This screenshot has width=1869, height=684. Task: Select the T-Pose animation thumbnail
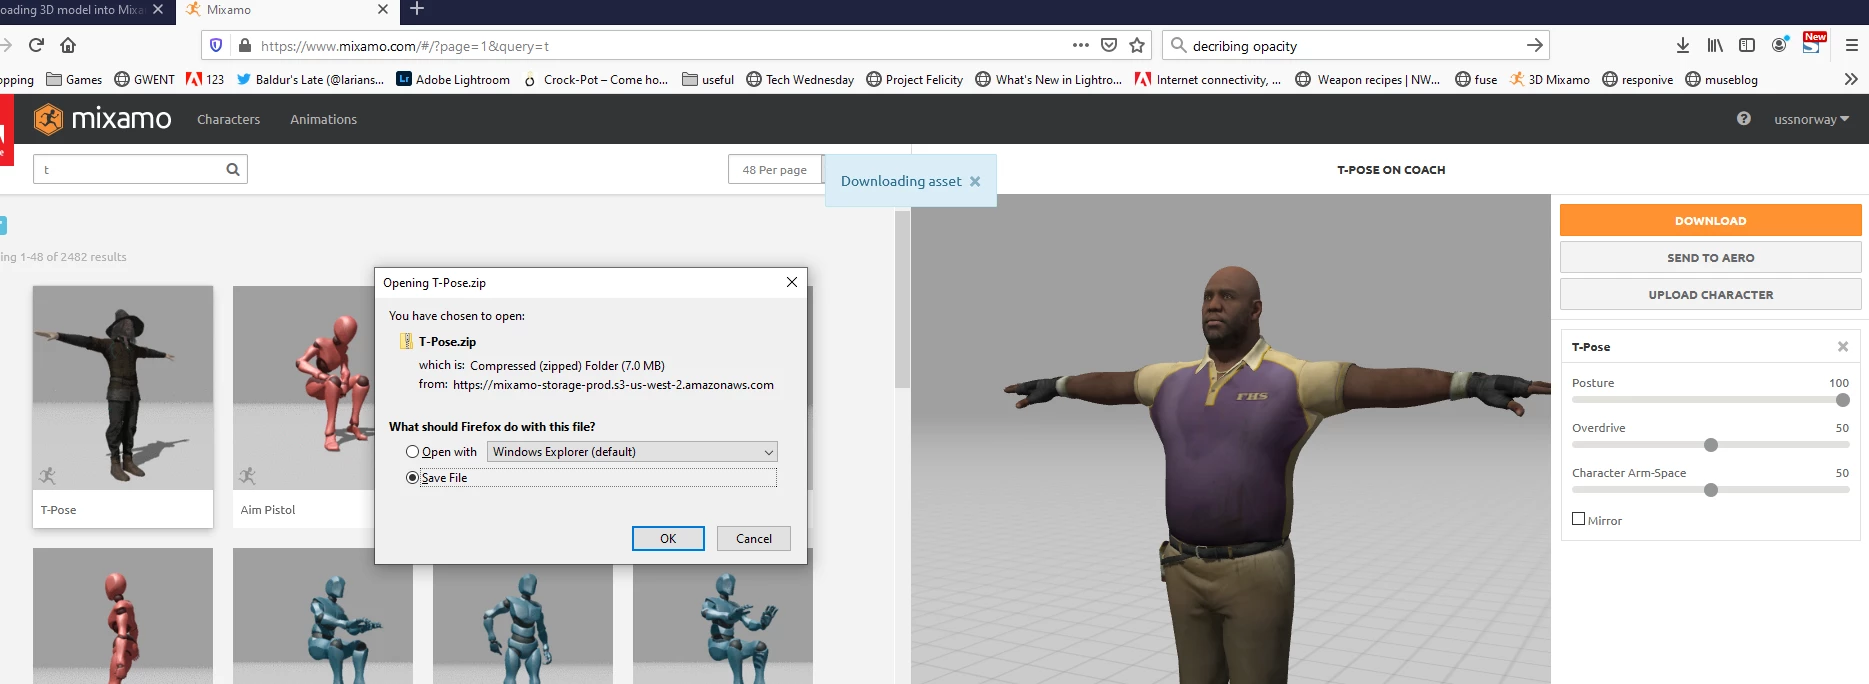click(123, 388)
